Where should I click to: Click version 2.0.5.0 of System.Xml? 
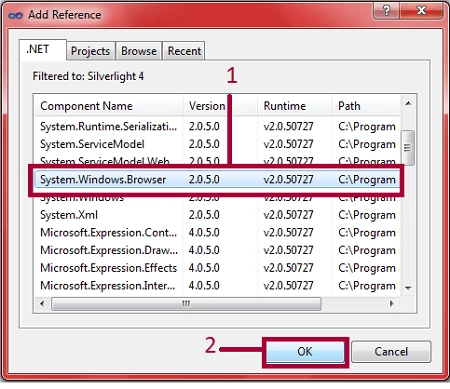204,215
